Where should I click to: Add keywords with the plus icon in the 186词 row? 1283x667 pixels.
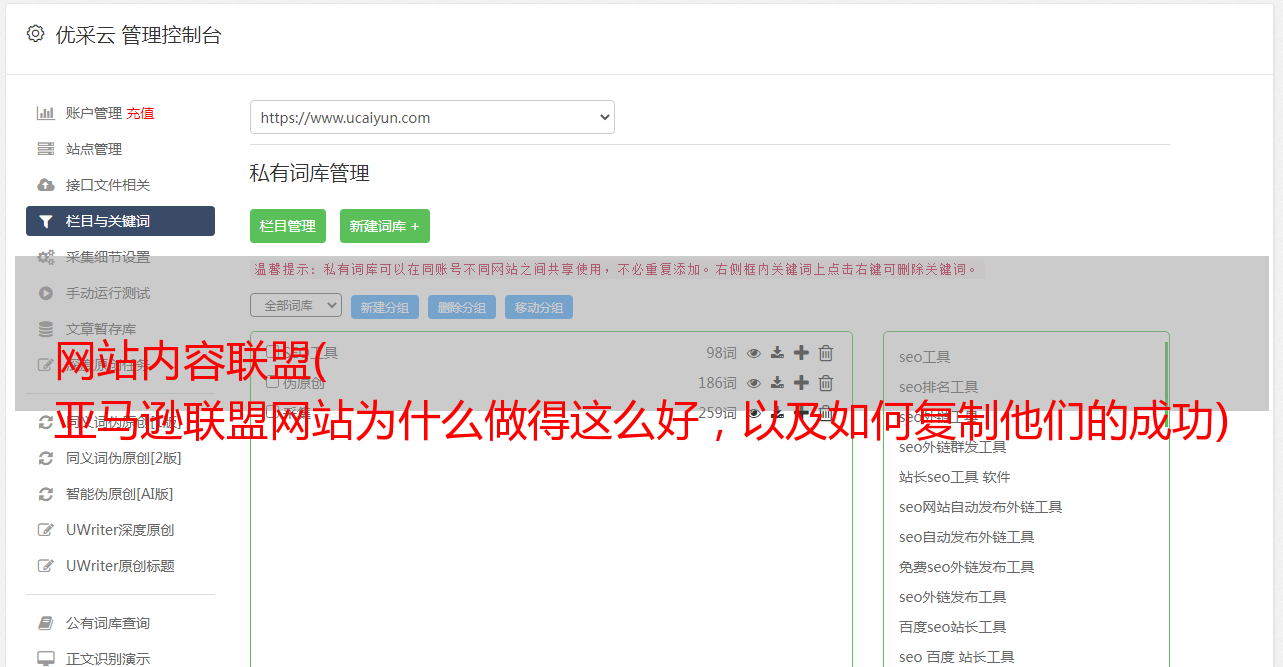[x=801, y=383]
